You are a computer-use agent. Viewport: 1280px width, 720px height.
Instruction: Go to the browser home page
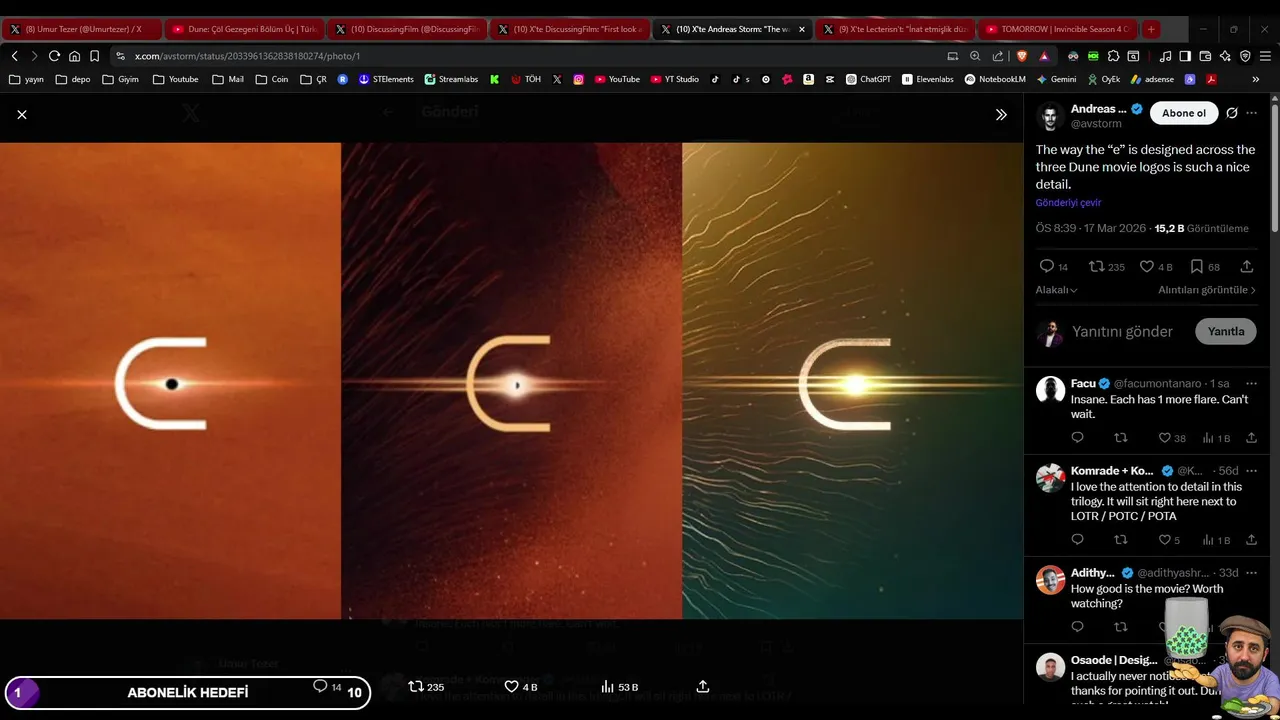pos(74,56)
